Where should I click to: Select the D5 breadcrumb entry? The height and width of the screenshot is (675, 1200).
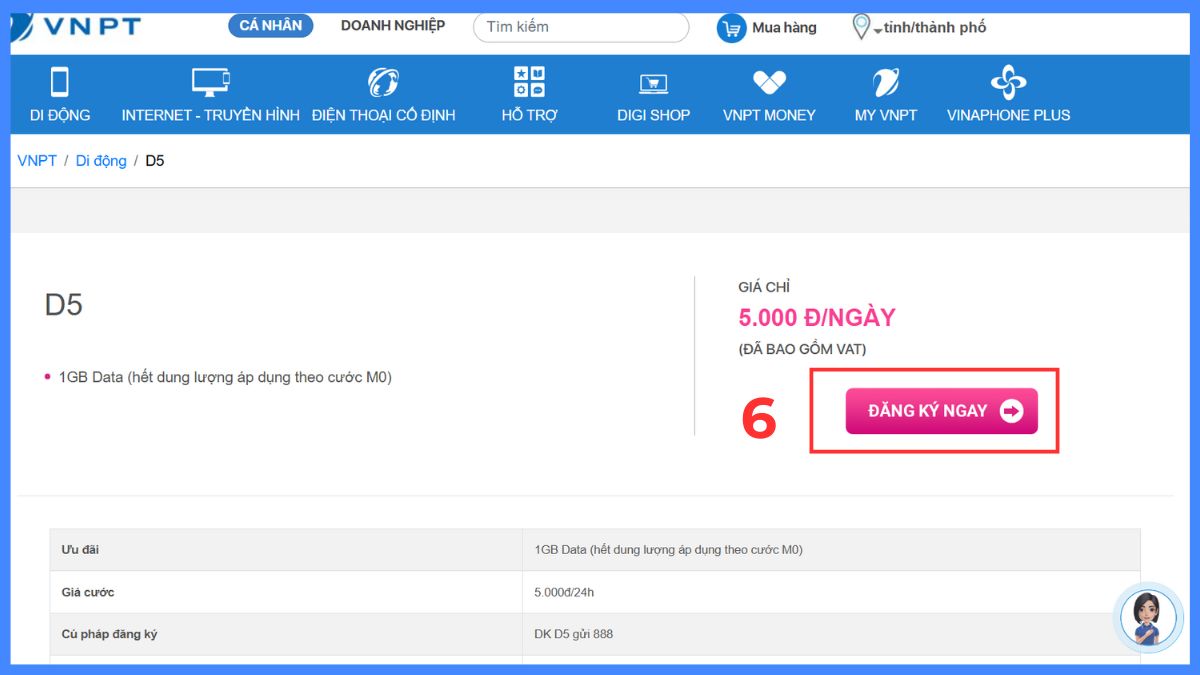(156, 160)
